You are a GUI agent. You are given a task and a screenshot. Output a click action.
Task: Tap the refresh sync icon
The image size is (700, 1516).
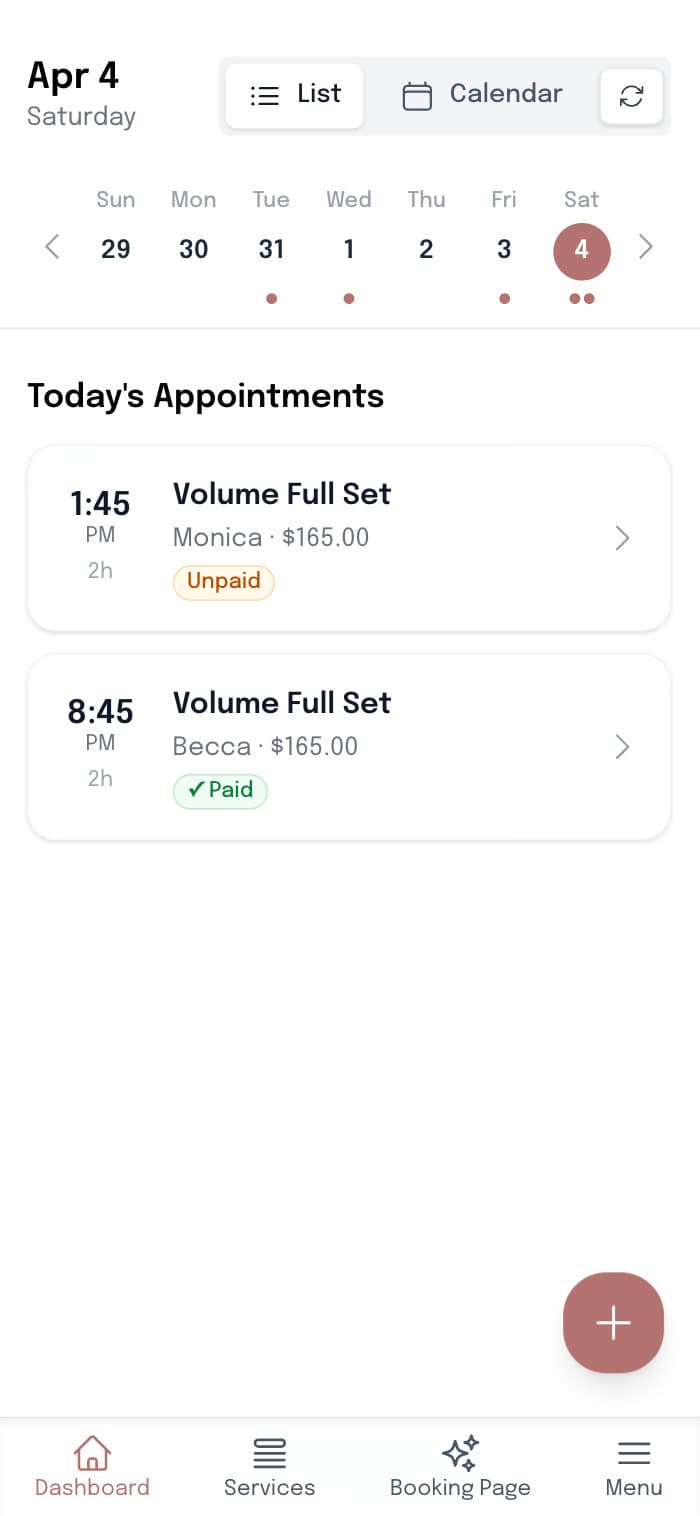pyautogui.click(x=631, y=96)
